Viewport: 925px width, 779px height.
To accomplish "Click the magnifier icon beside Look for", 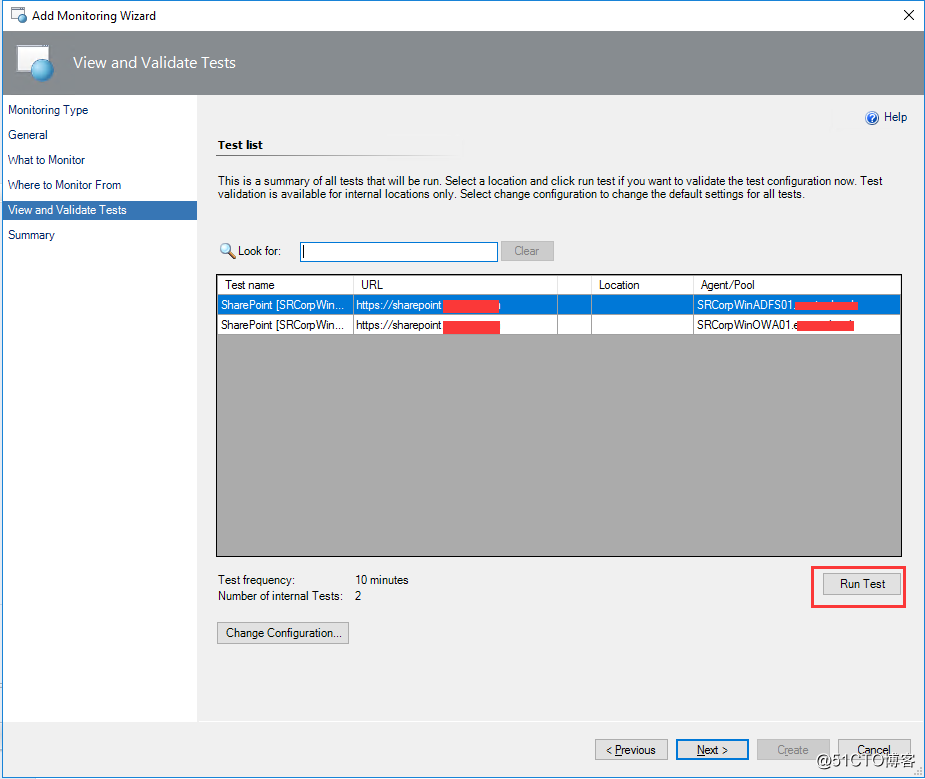I will pos(227,251).
